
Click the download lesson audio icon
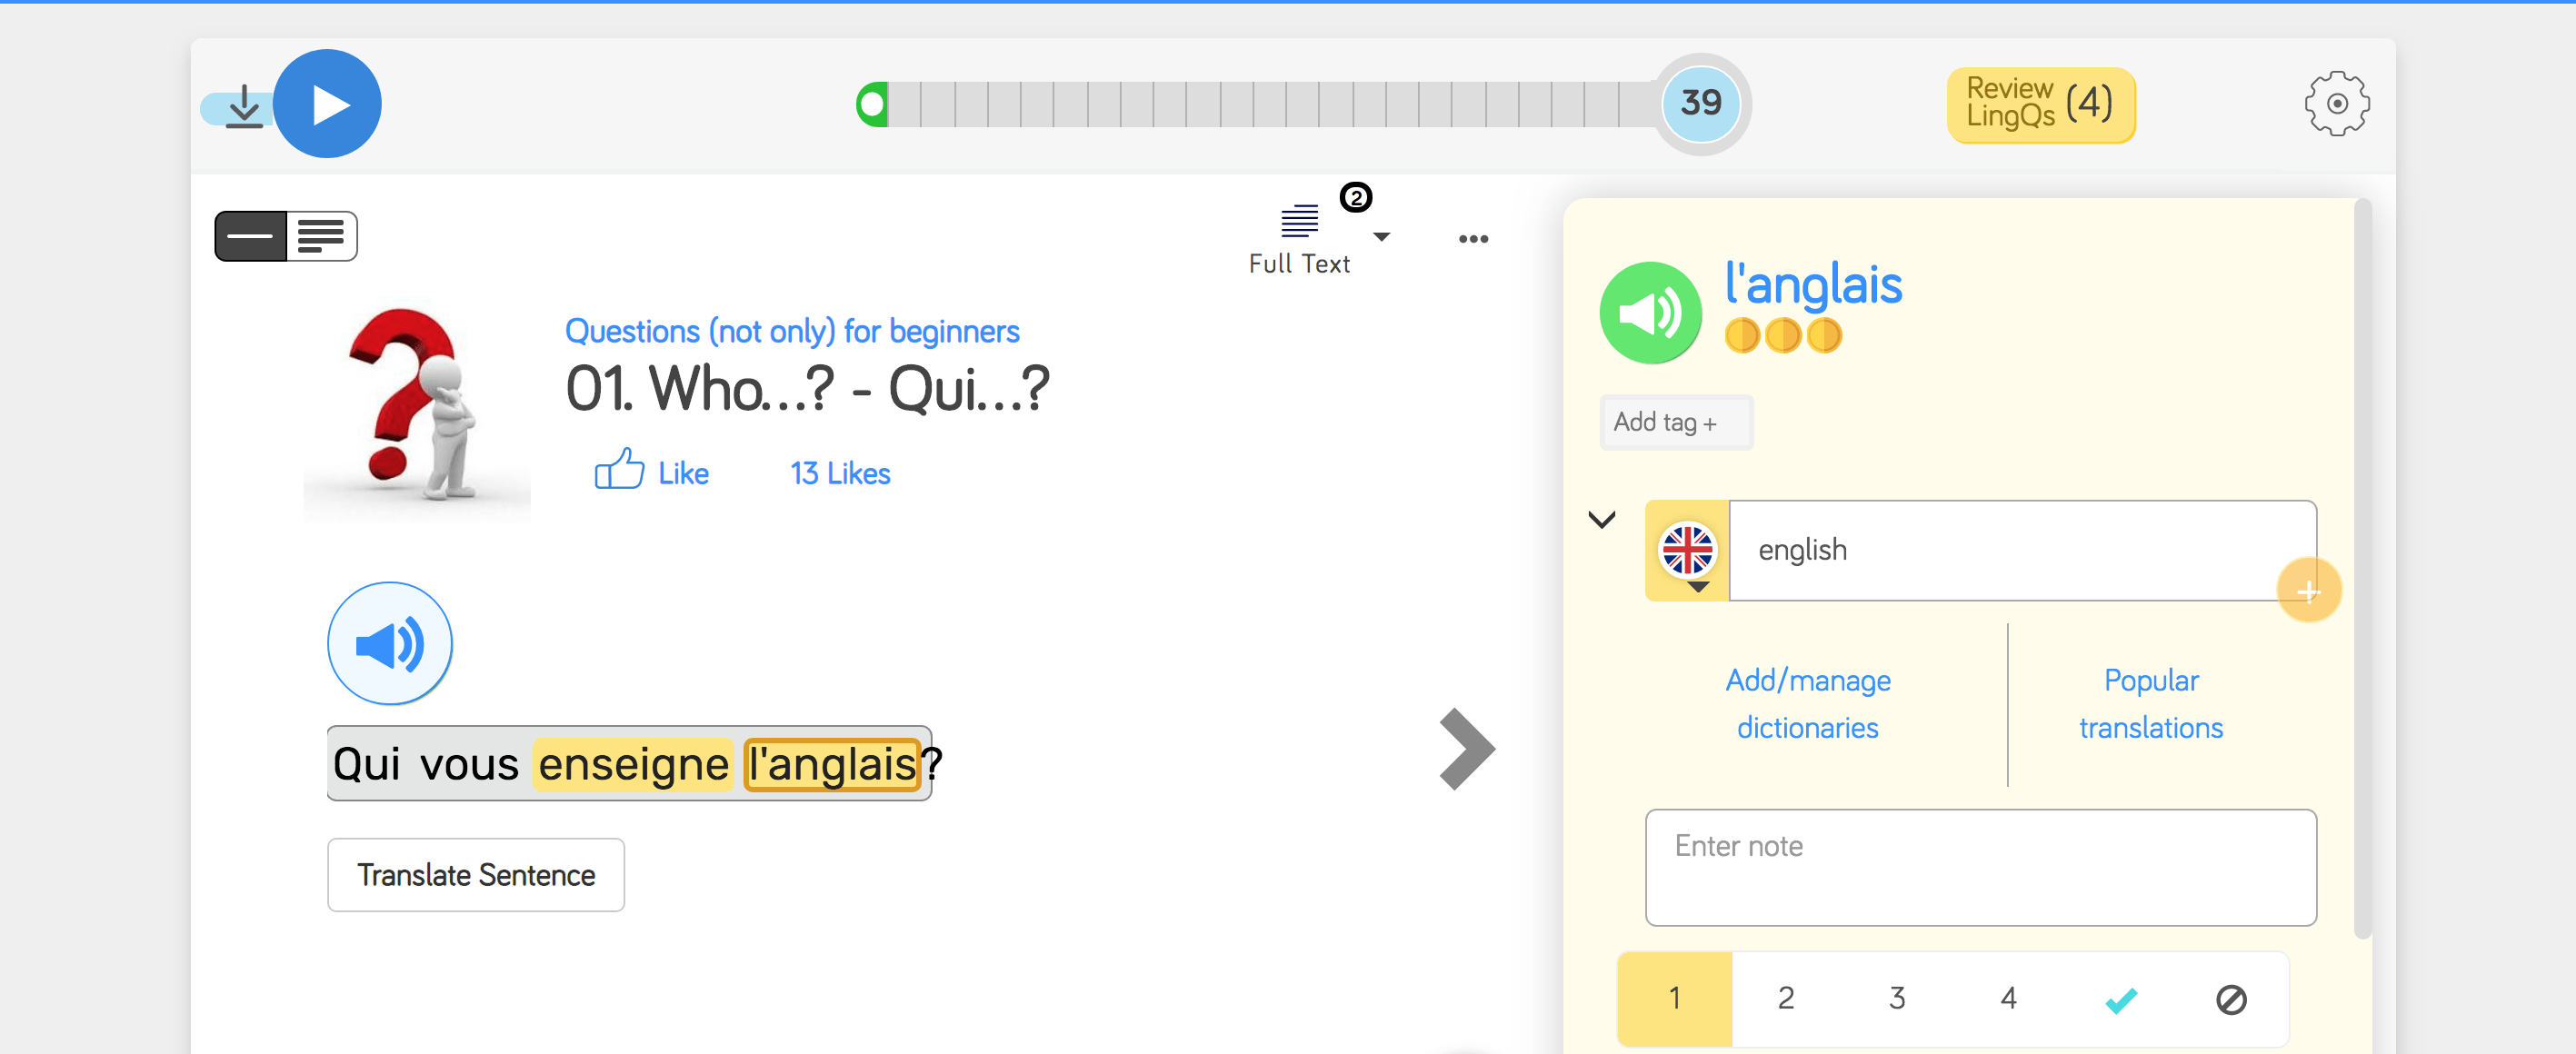pos(243,106)
